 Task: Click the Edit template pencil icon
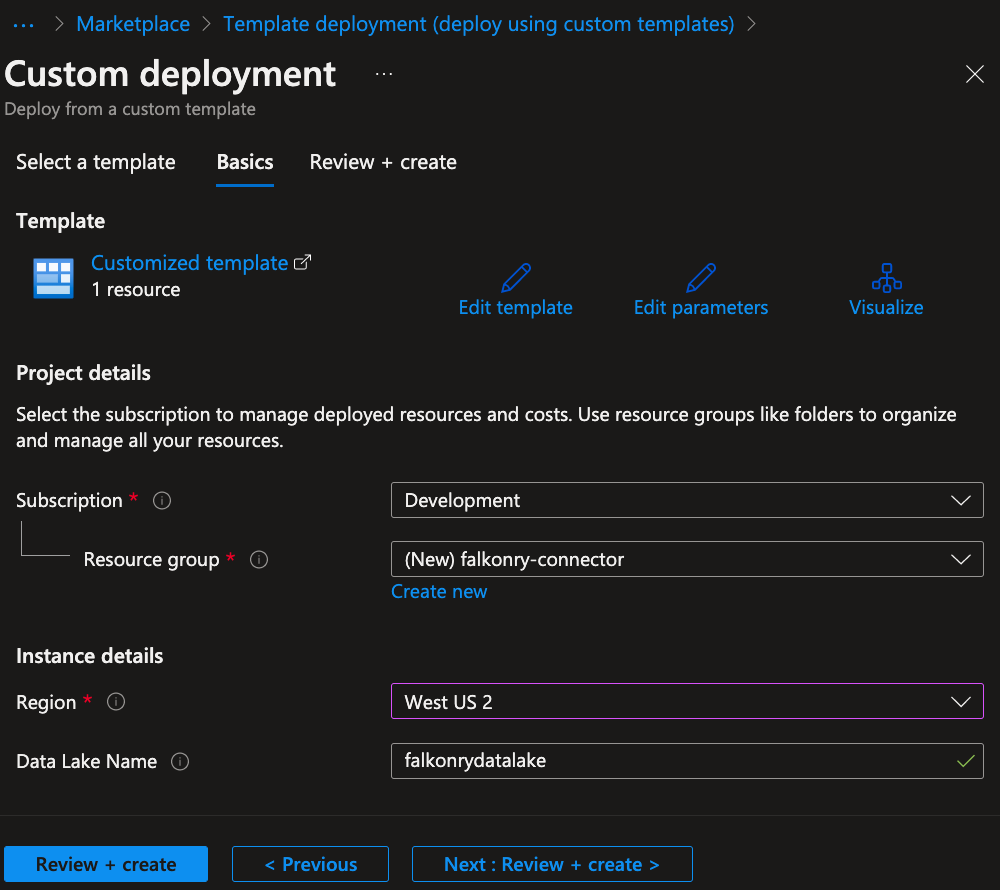coord(515,277)
